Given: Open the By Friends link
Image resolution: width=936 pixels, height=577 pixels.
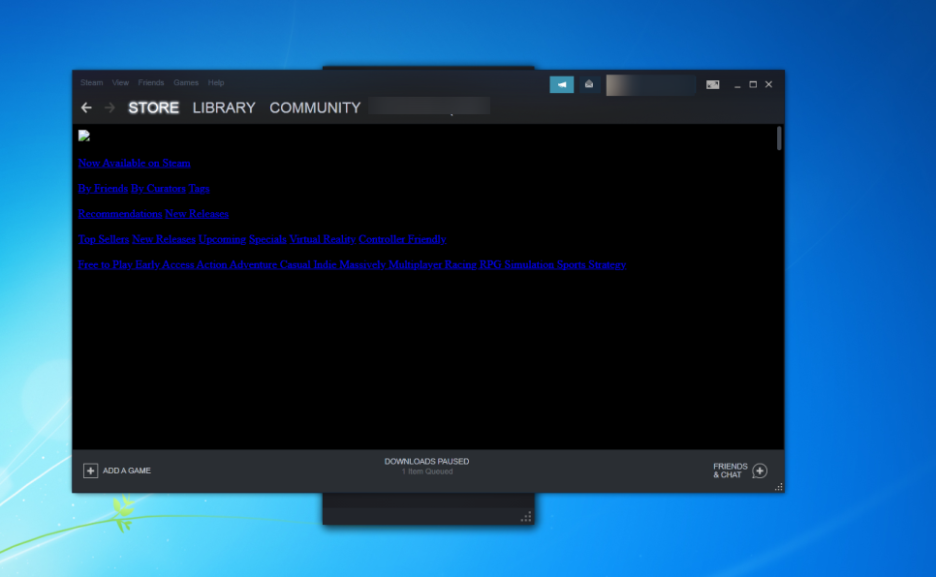Looking at the screenshot, I should pyautogui.click(x=103, y=189).
